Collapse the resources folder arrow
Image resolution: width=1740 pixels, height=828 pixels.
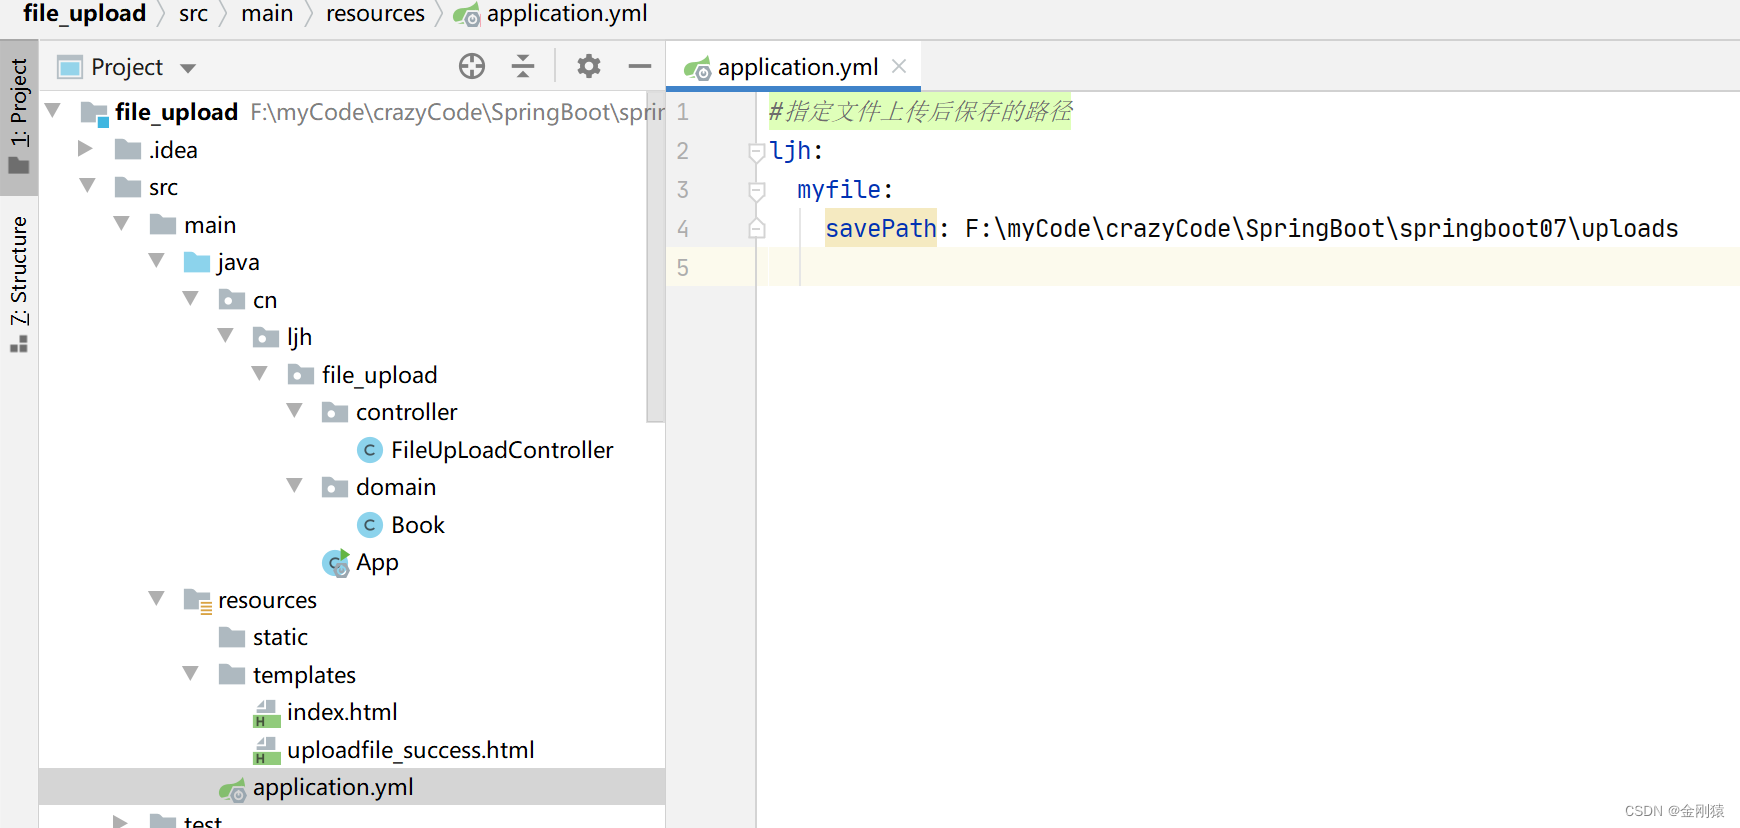(157, 598)
